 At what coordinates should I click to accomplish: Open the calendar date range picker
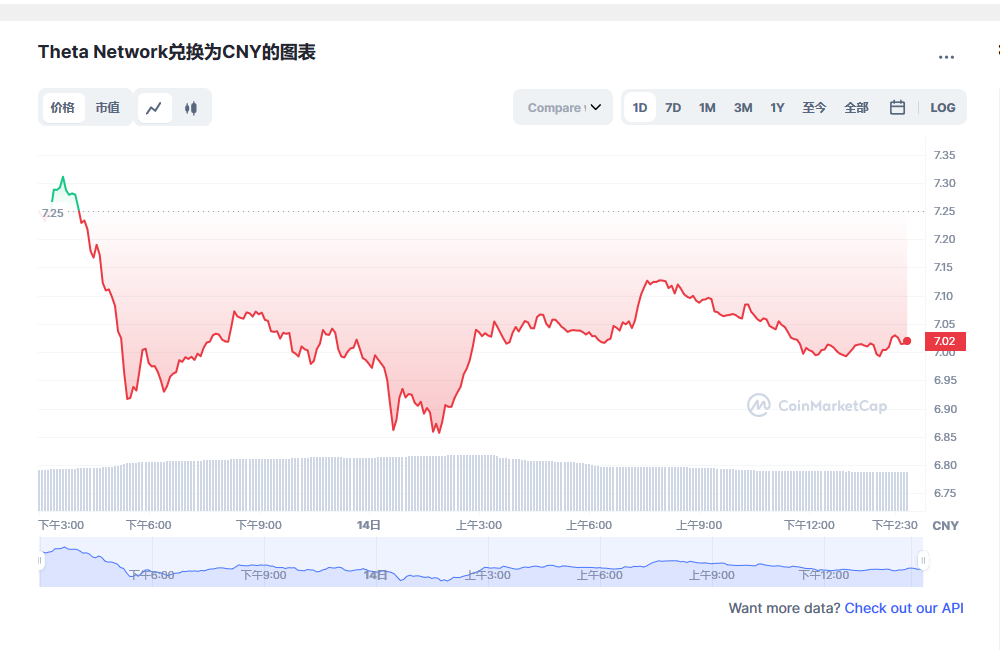(x=897, y=108)
